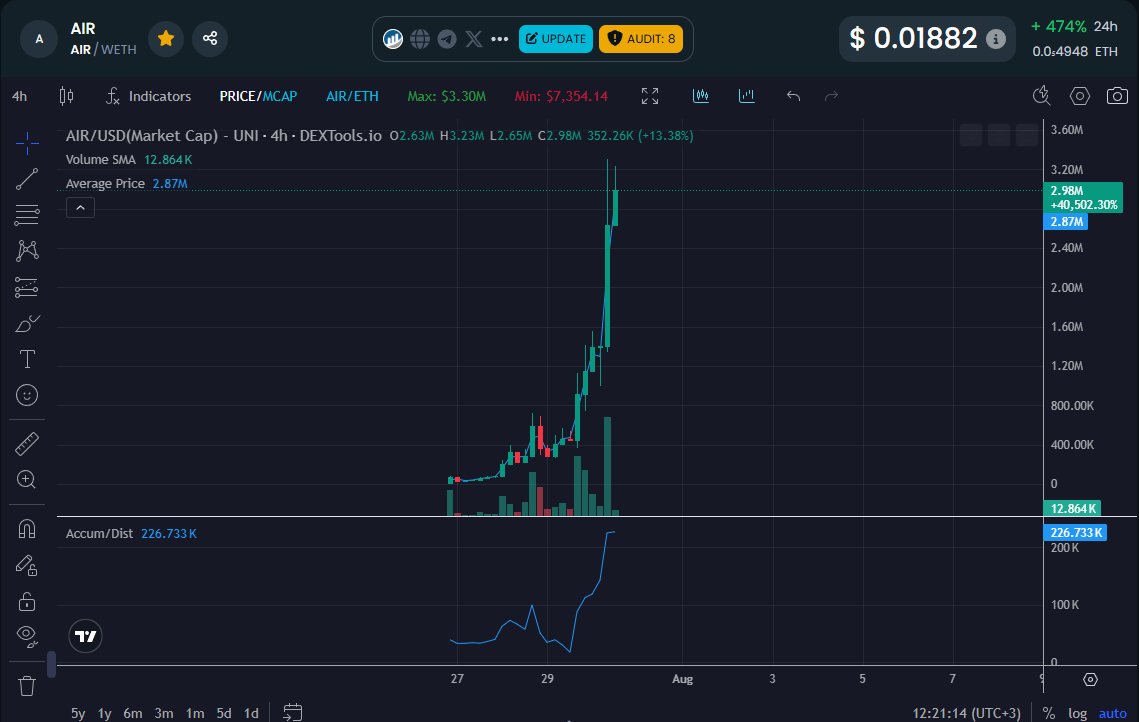Image resolution: width=1139 pixels, height=722 pixels.
Task: Switch to MCAP view
Action: (x=280, y=96)
